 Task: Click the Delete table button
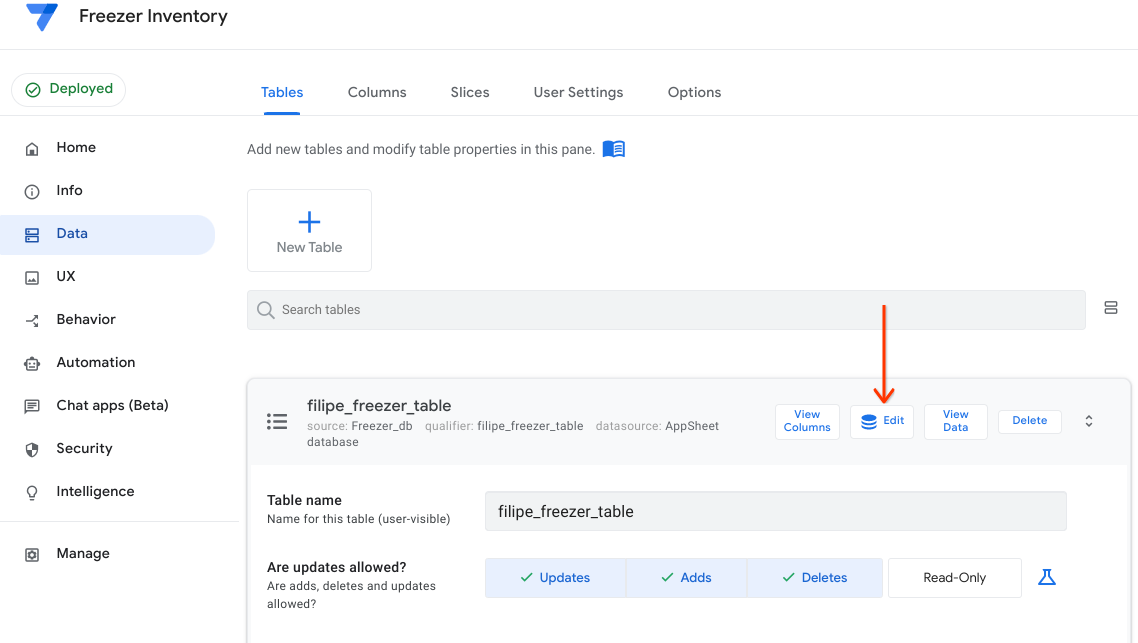click(1029, 421)
